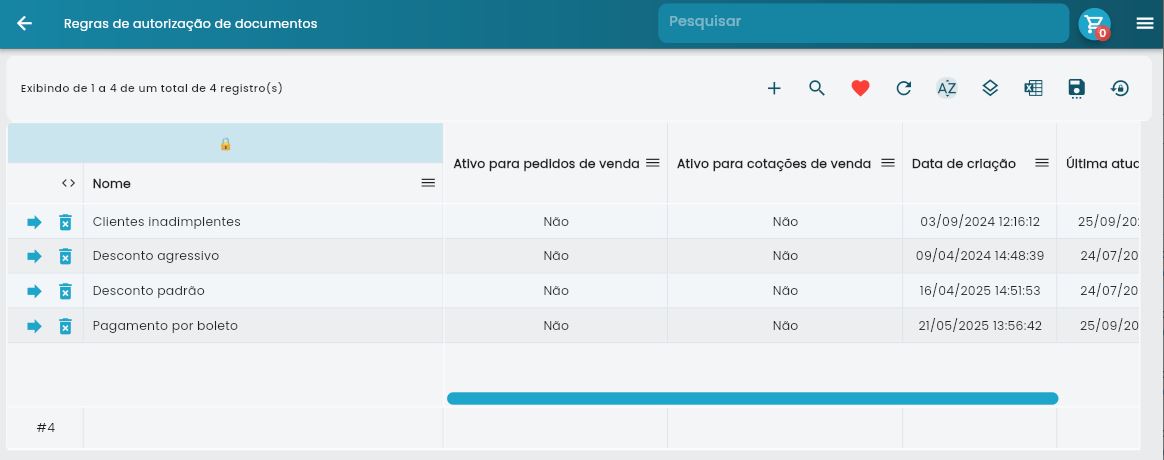The height and width of the screenshot is (460, 1164).
Task: Click the plus icon to add record
Action: tap(774, 88)
